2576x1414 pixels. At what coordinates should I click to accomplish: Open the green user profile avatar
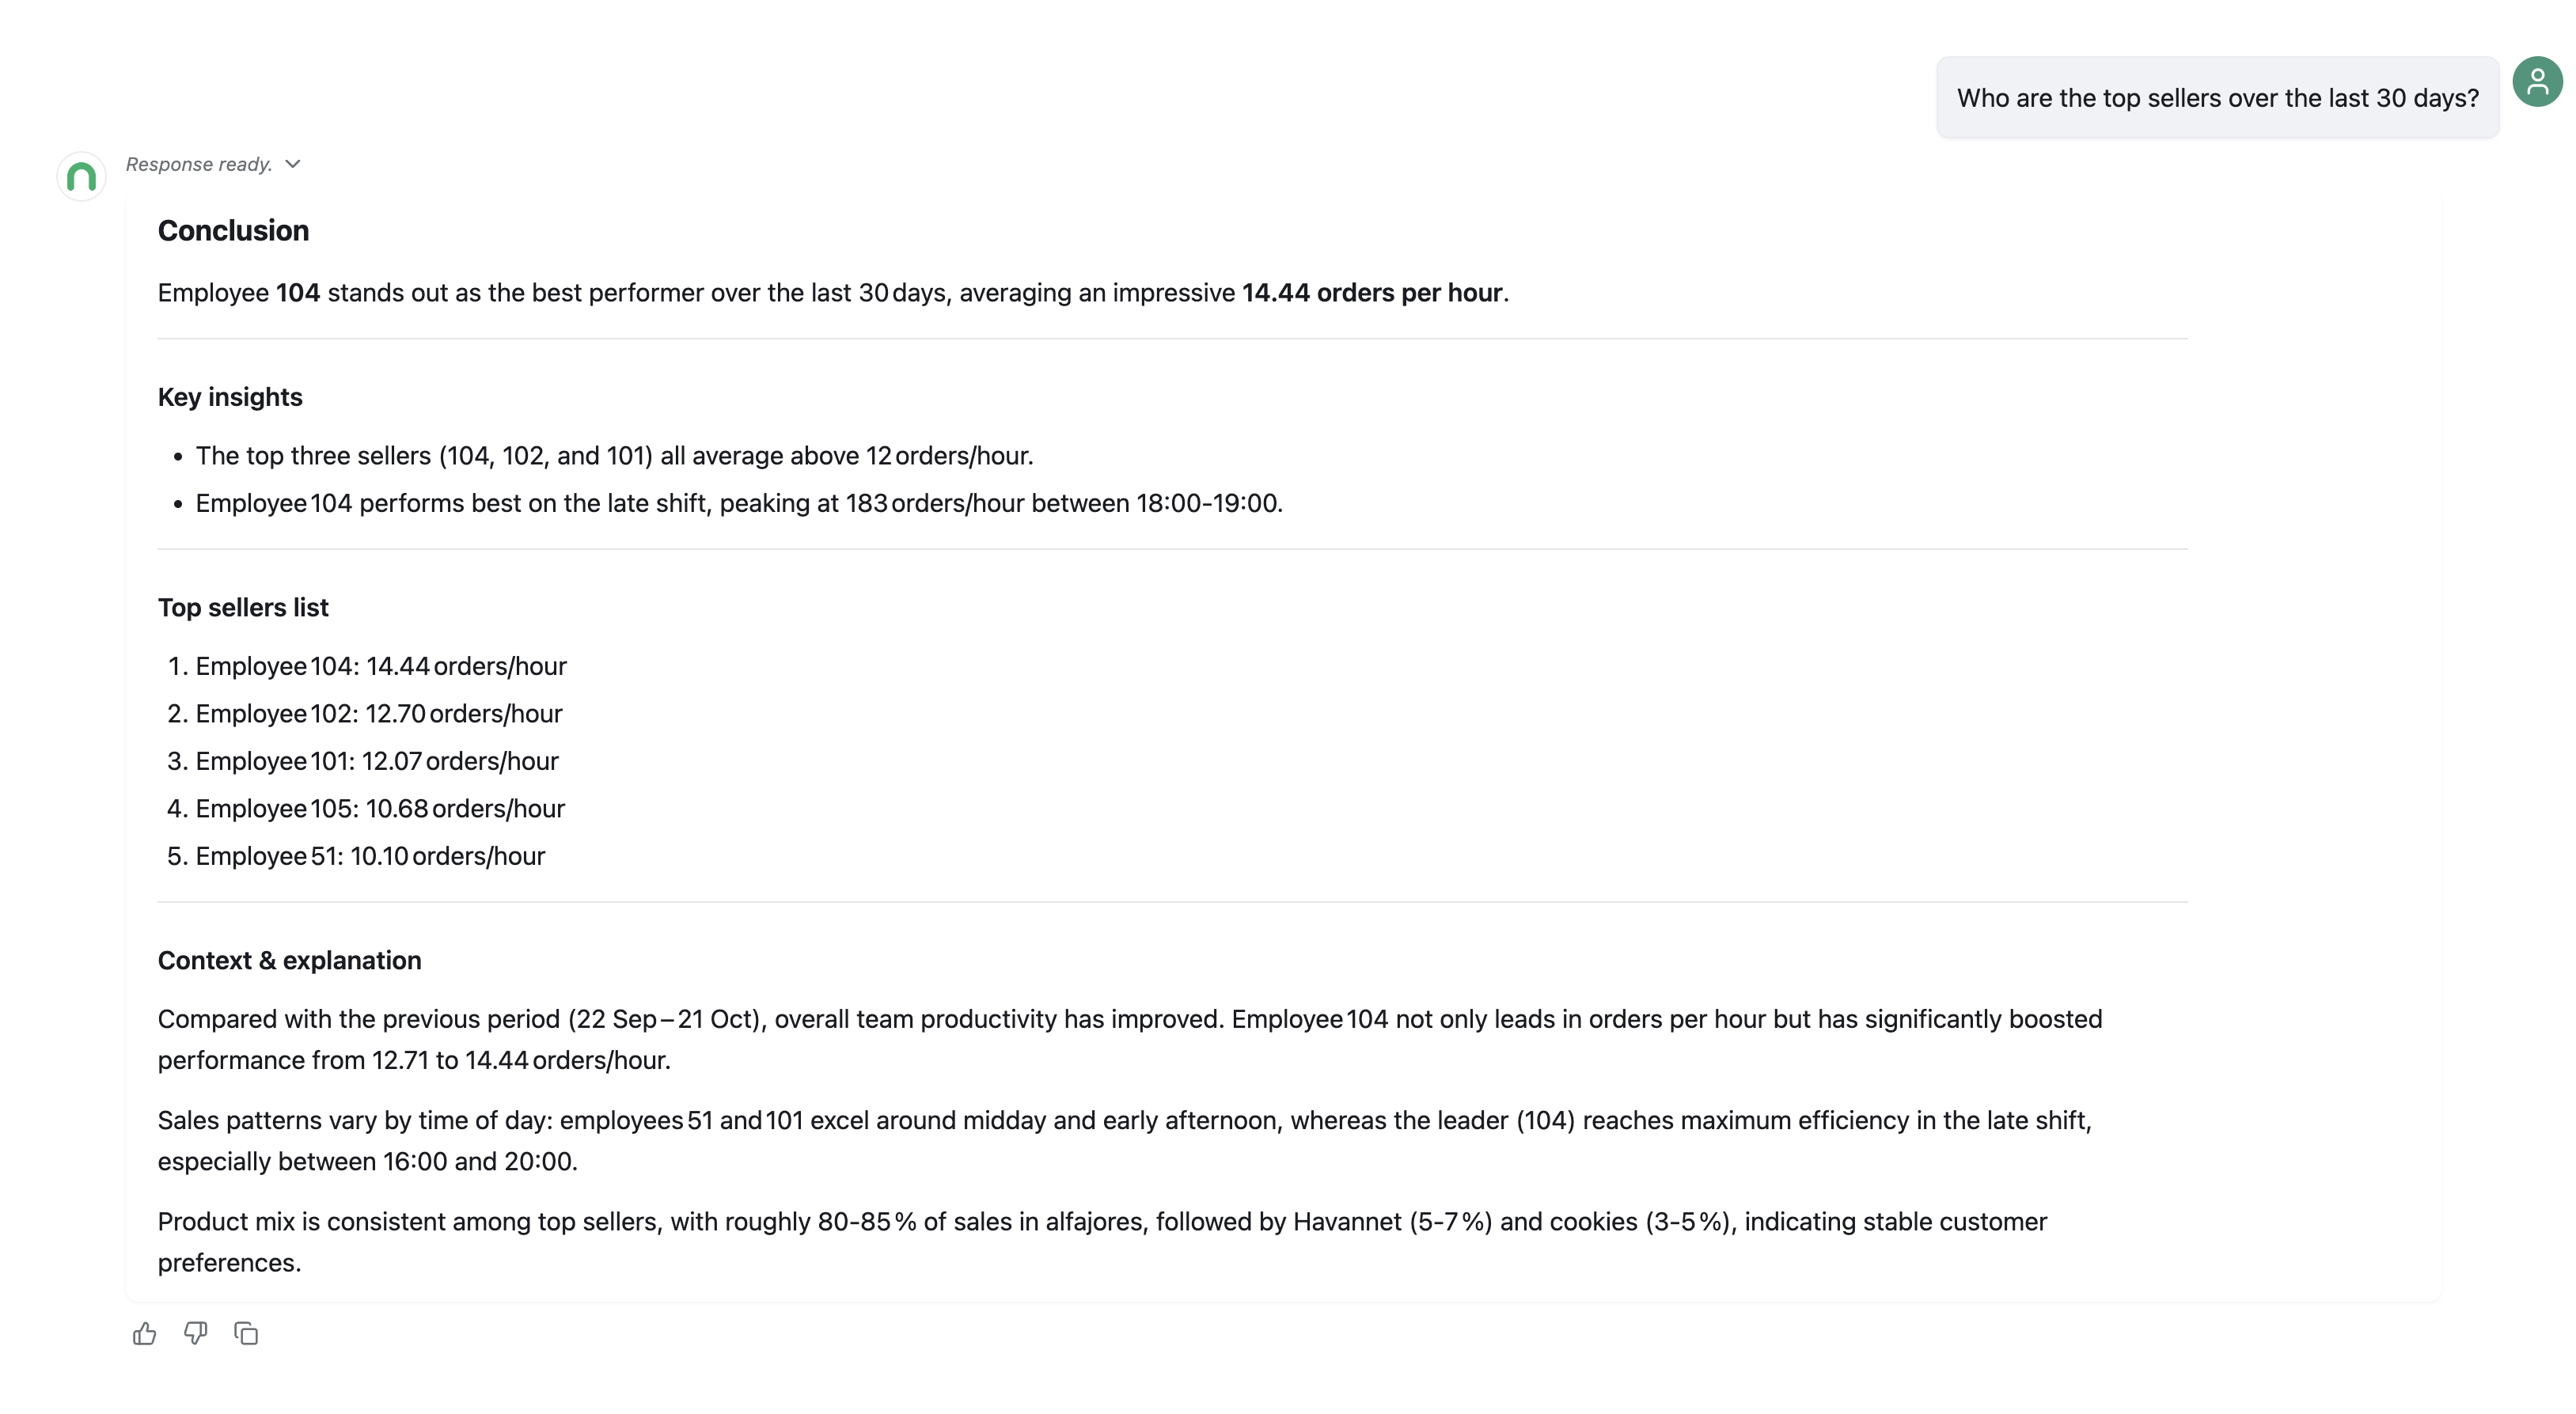click(x=2537, y=81)
